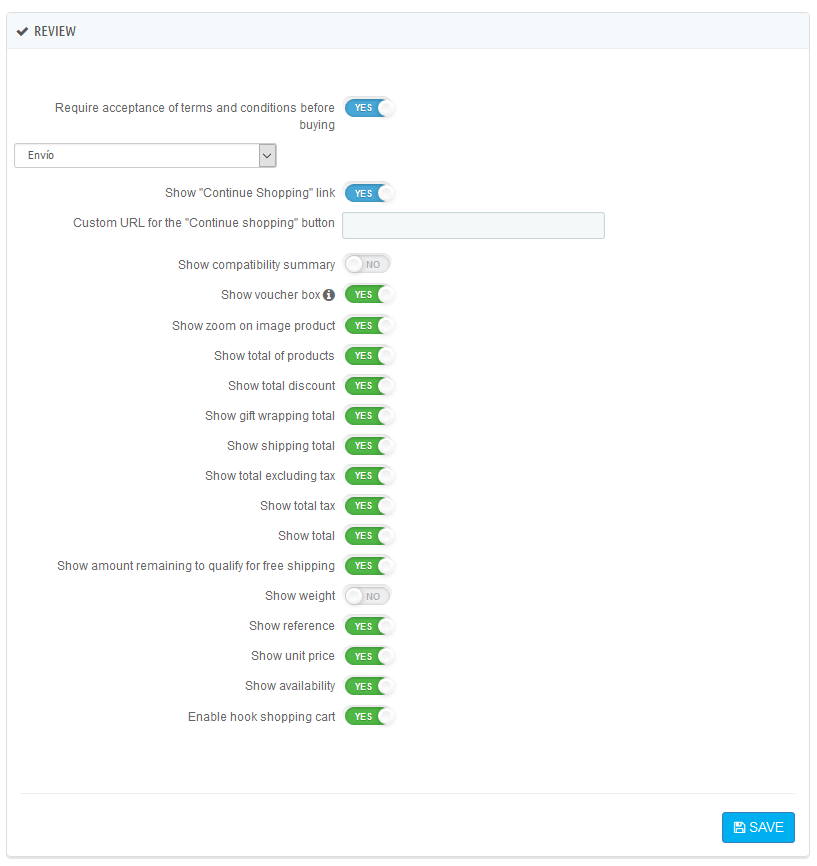This screenshot has height=866, width=817.
Task: Disable Show zoom on image product
Action: tap(369, 325)
